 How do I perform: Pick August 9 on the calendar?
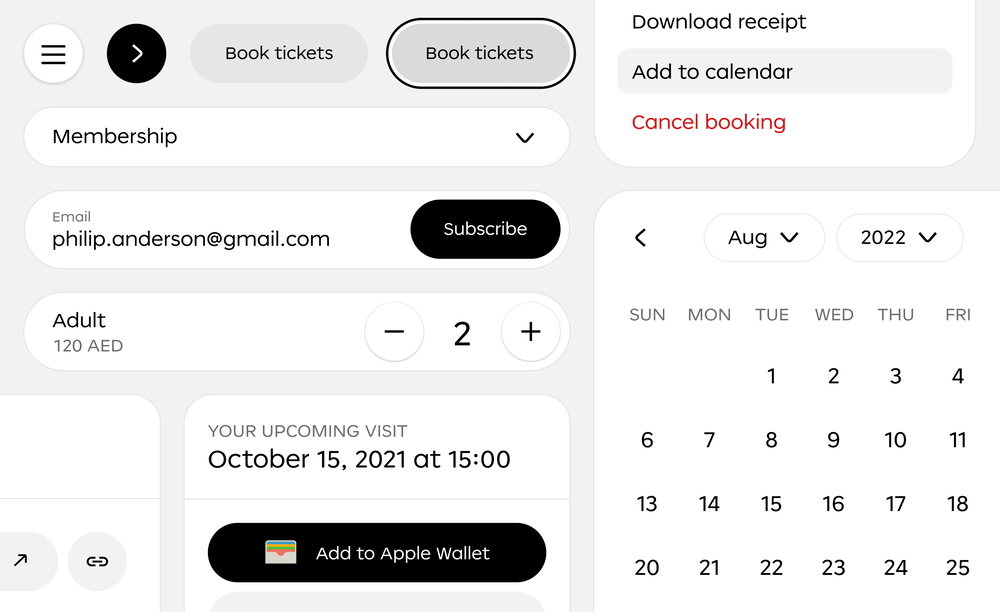point(833,440)
